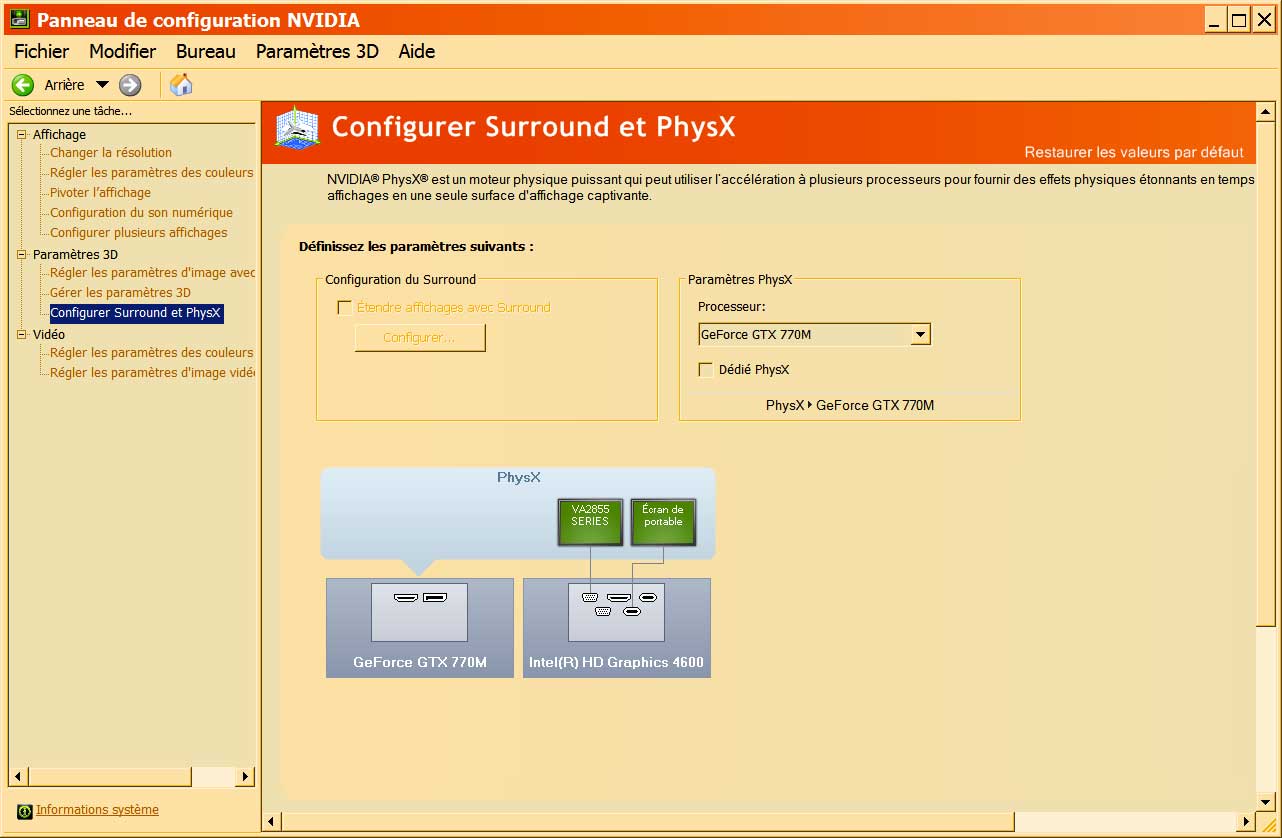Viewport: 1282px width, 838px height.
Task: Click the PhysX ▸ GeForce GTX 770M status text
Action: [850, 405]
